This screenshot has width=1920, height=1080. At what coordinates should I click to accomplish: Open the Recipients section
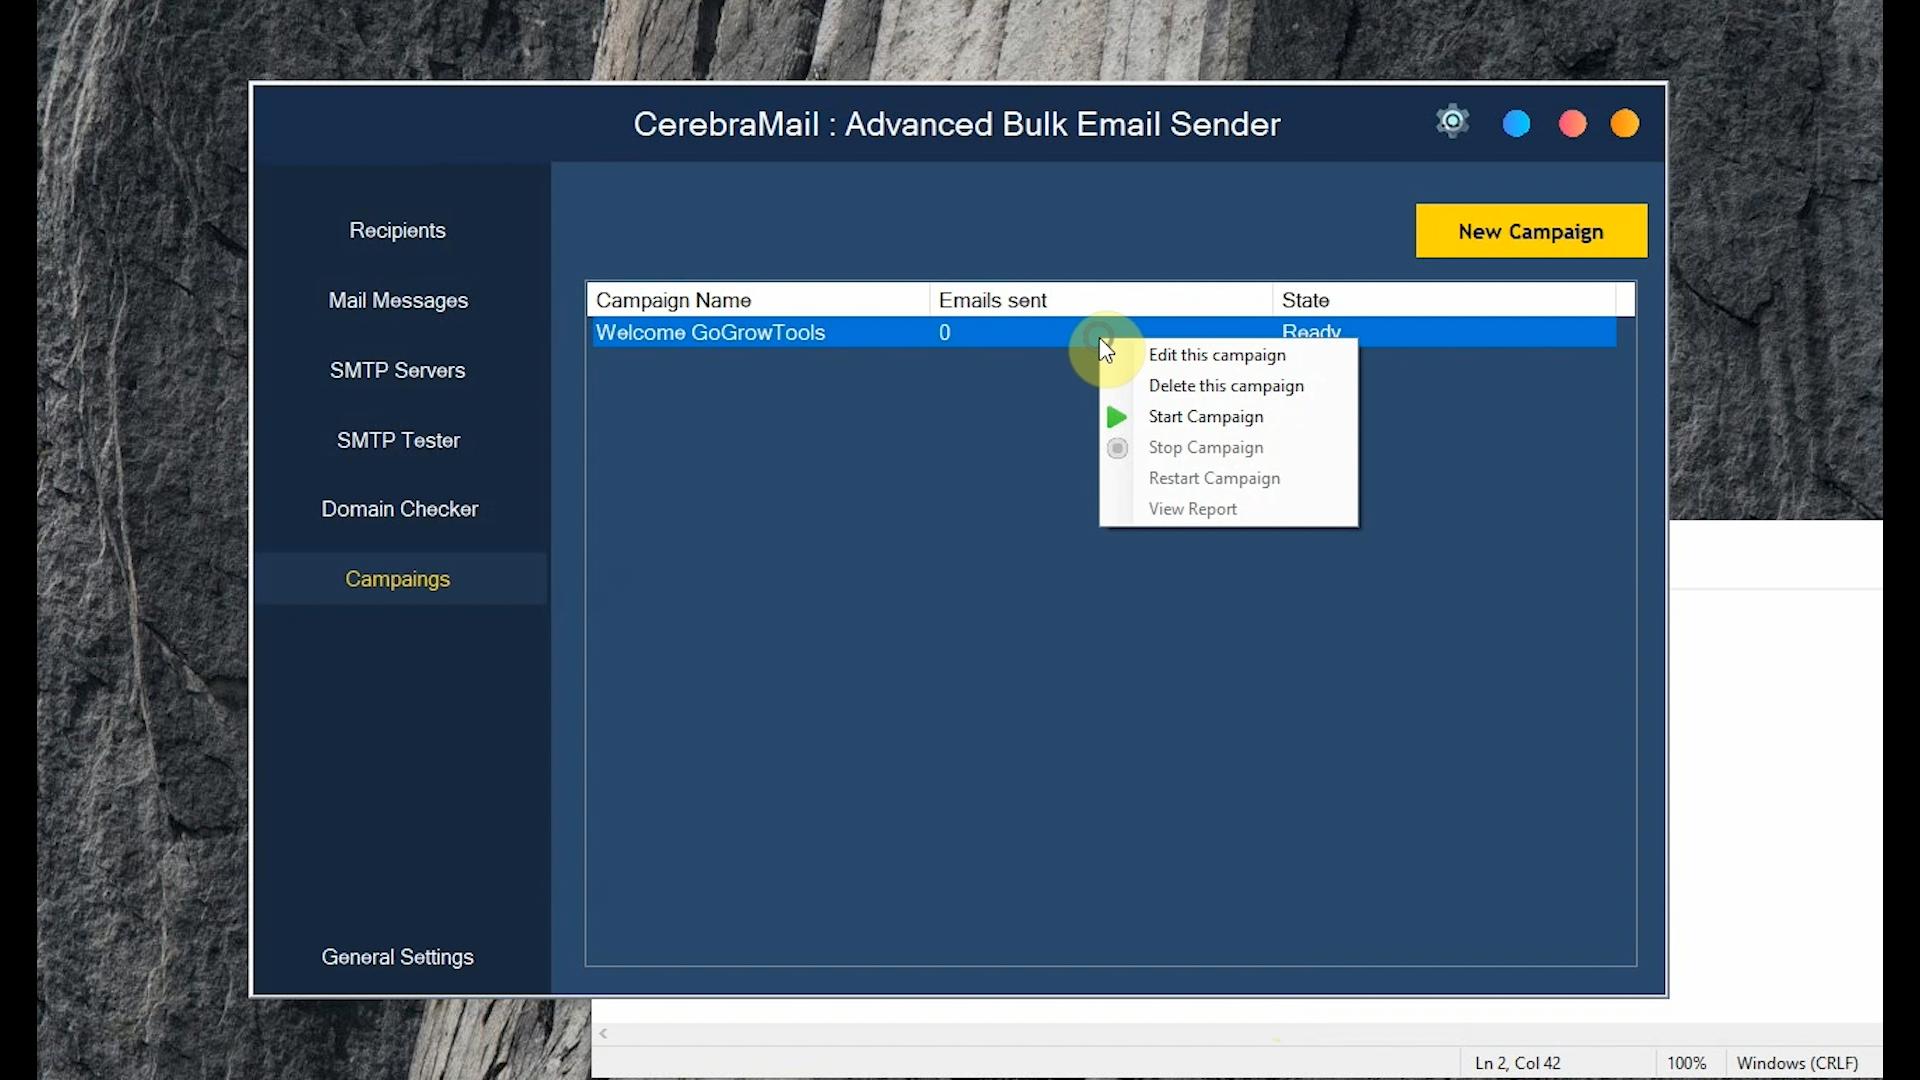[x=397, y=230]
